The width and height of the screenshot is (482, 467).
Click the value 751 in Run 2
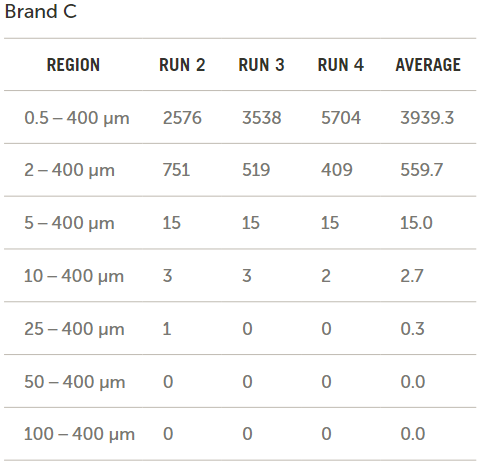[176, 170]
